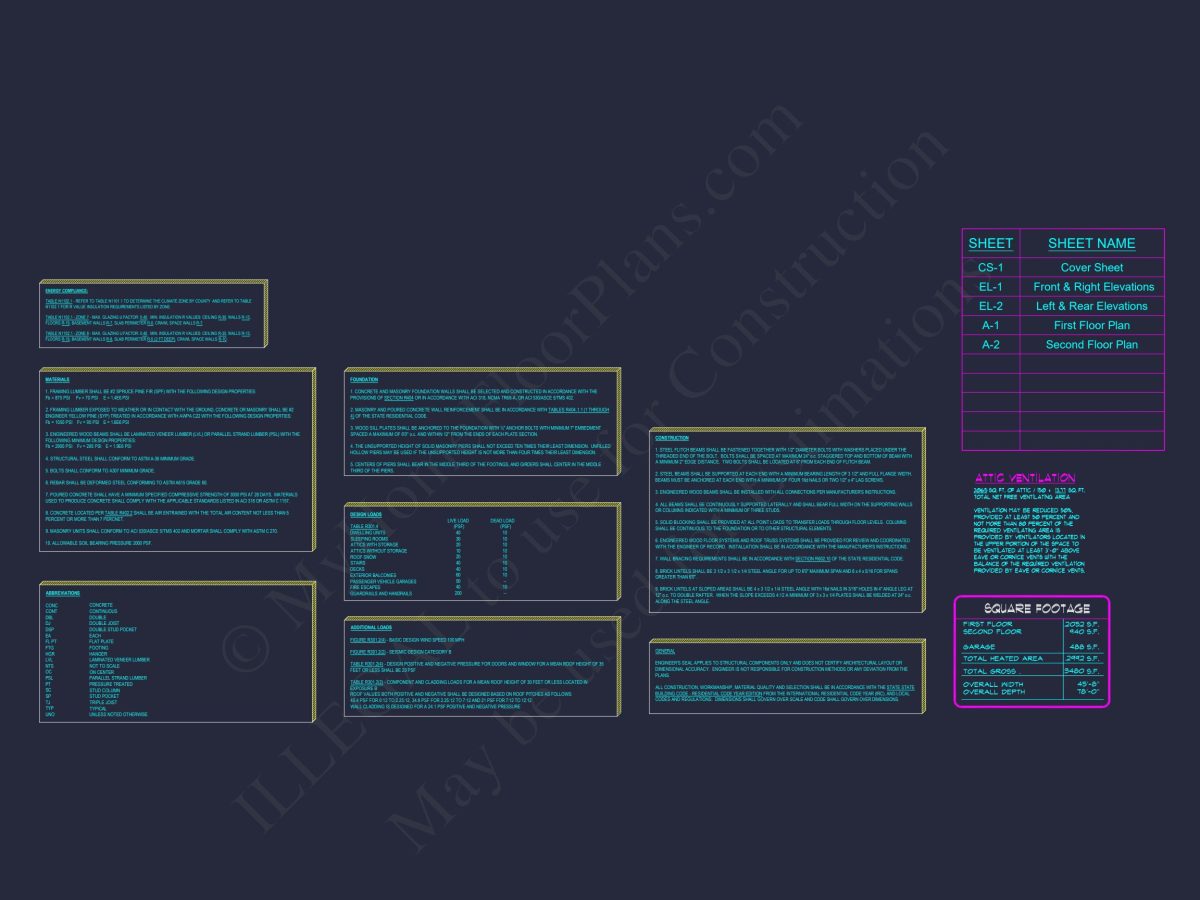Click Front & Right Elevations sheet name

[1092, 287]
